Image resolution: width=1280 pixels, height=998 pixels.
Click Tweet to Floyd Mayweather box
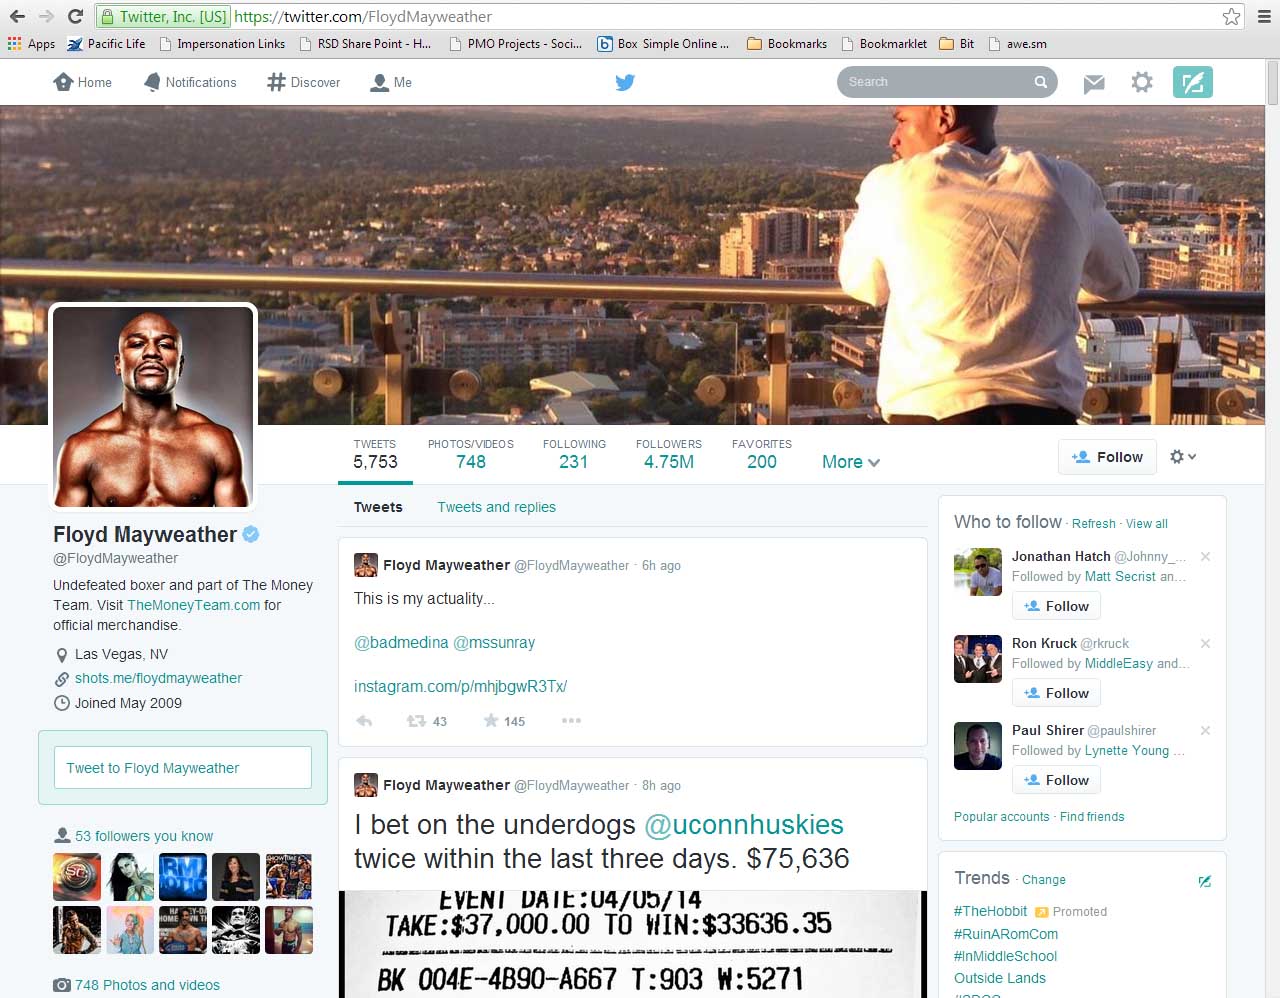tap(183, 768)
